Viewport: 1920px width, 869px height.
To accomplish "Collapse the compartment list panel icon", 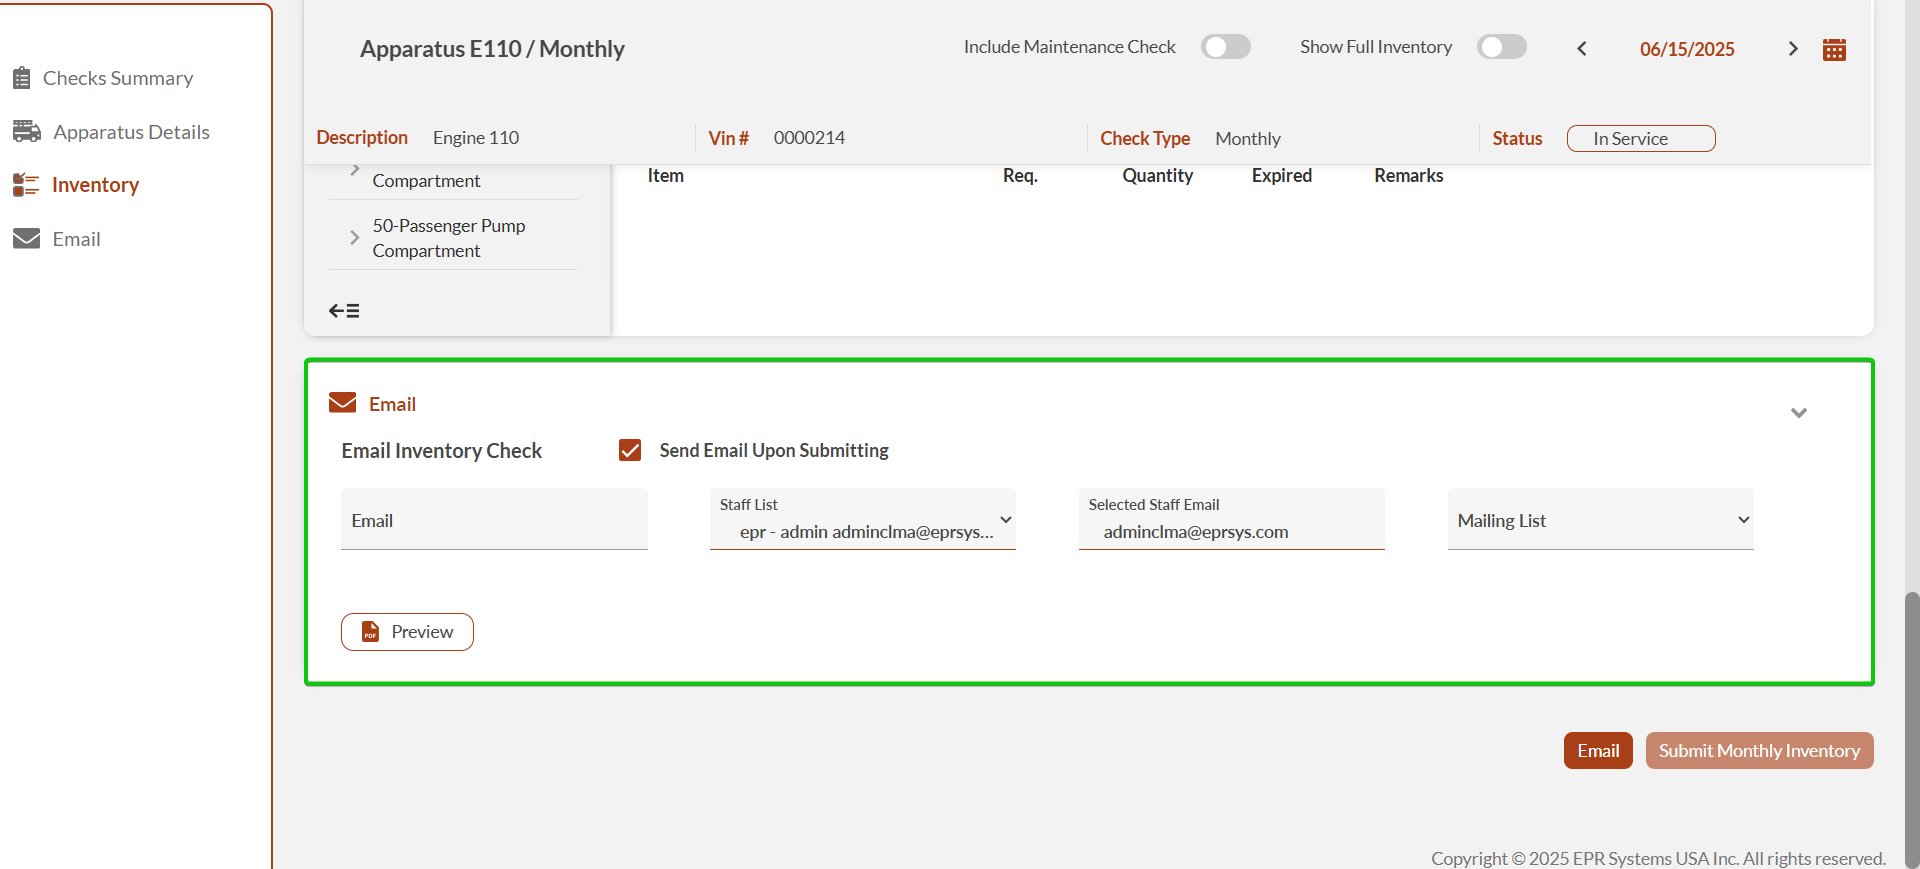I will (x=344, y=311).
